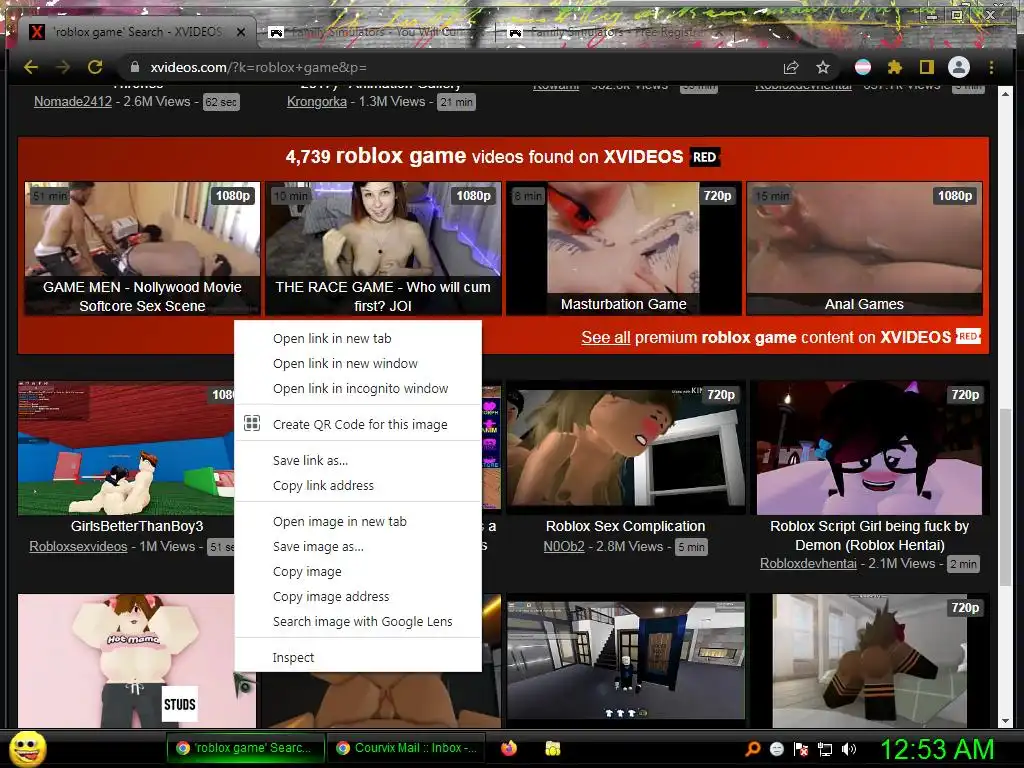Click the '21 min' duration badge
Screen dimensions: 1024x768
coord(456,102)
